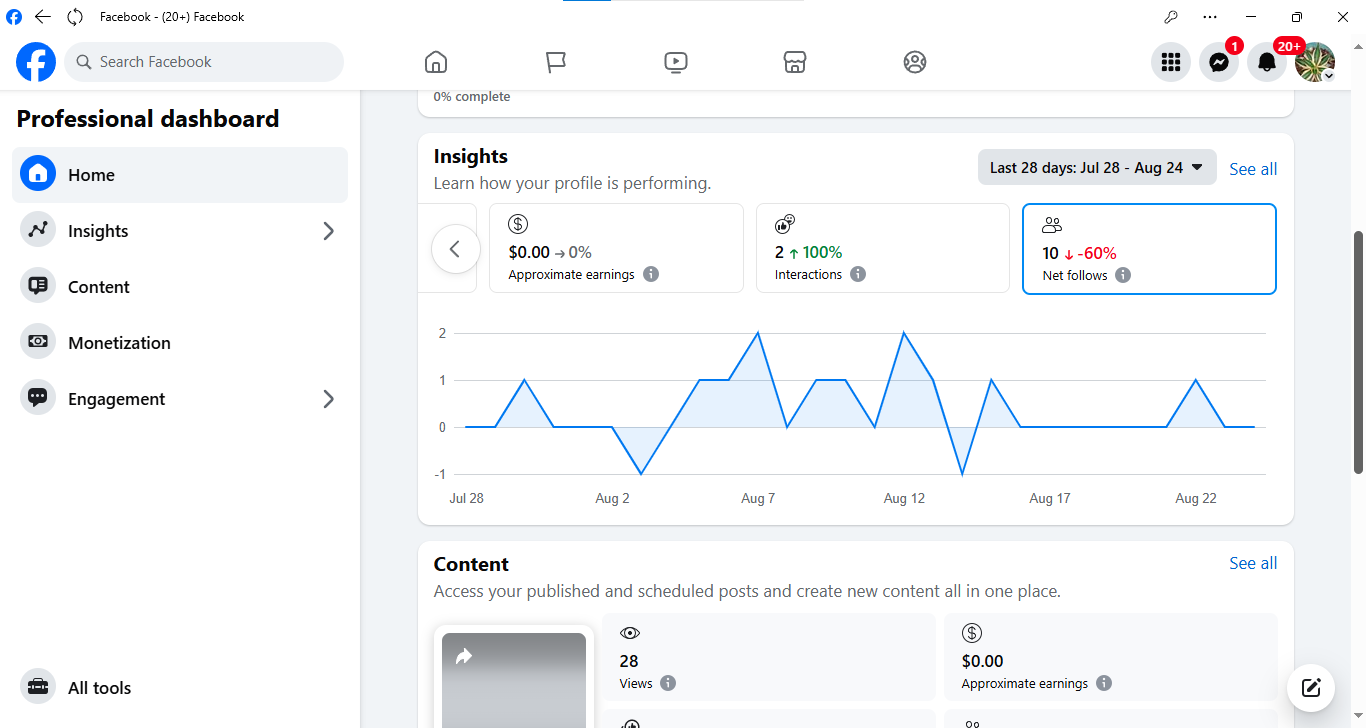Click previous arrow on insights cards carousel
Image resolution: width=1366 pixels, height=728 pixels.
point(455,249)
